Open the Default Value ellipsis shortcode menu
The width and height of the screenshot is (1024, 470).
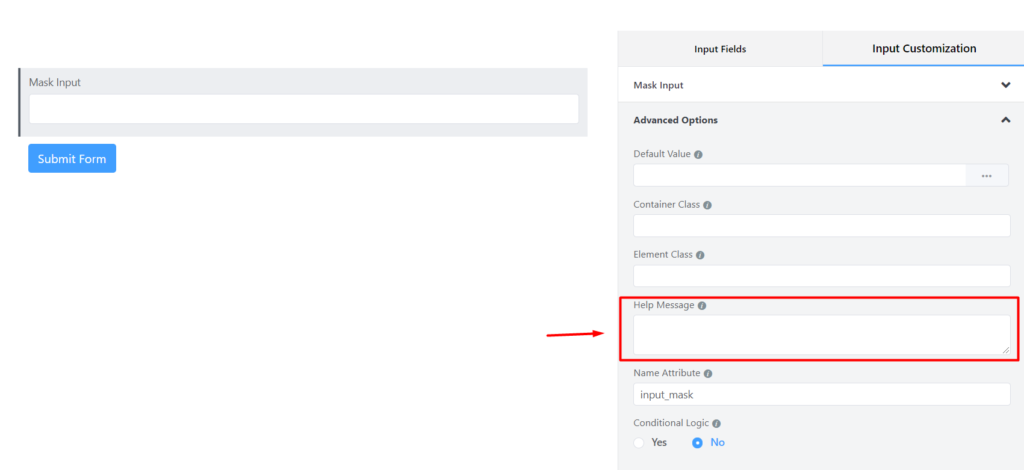tap(987, 176)
